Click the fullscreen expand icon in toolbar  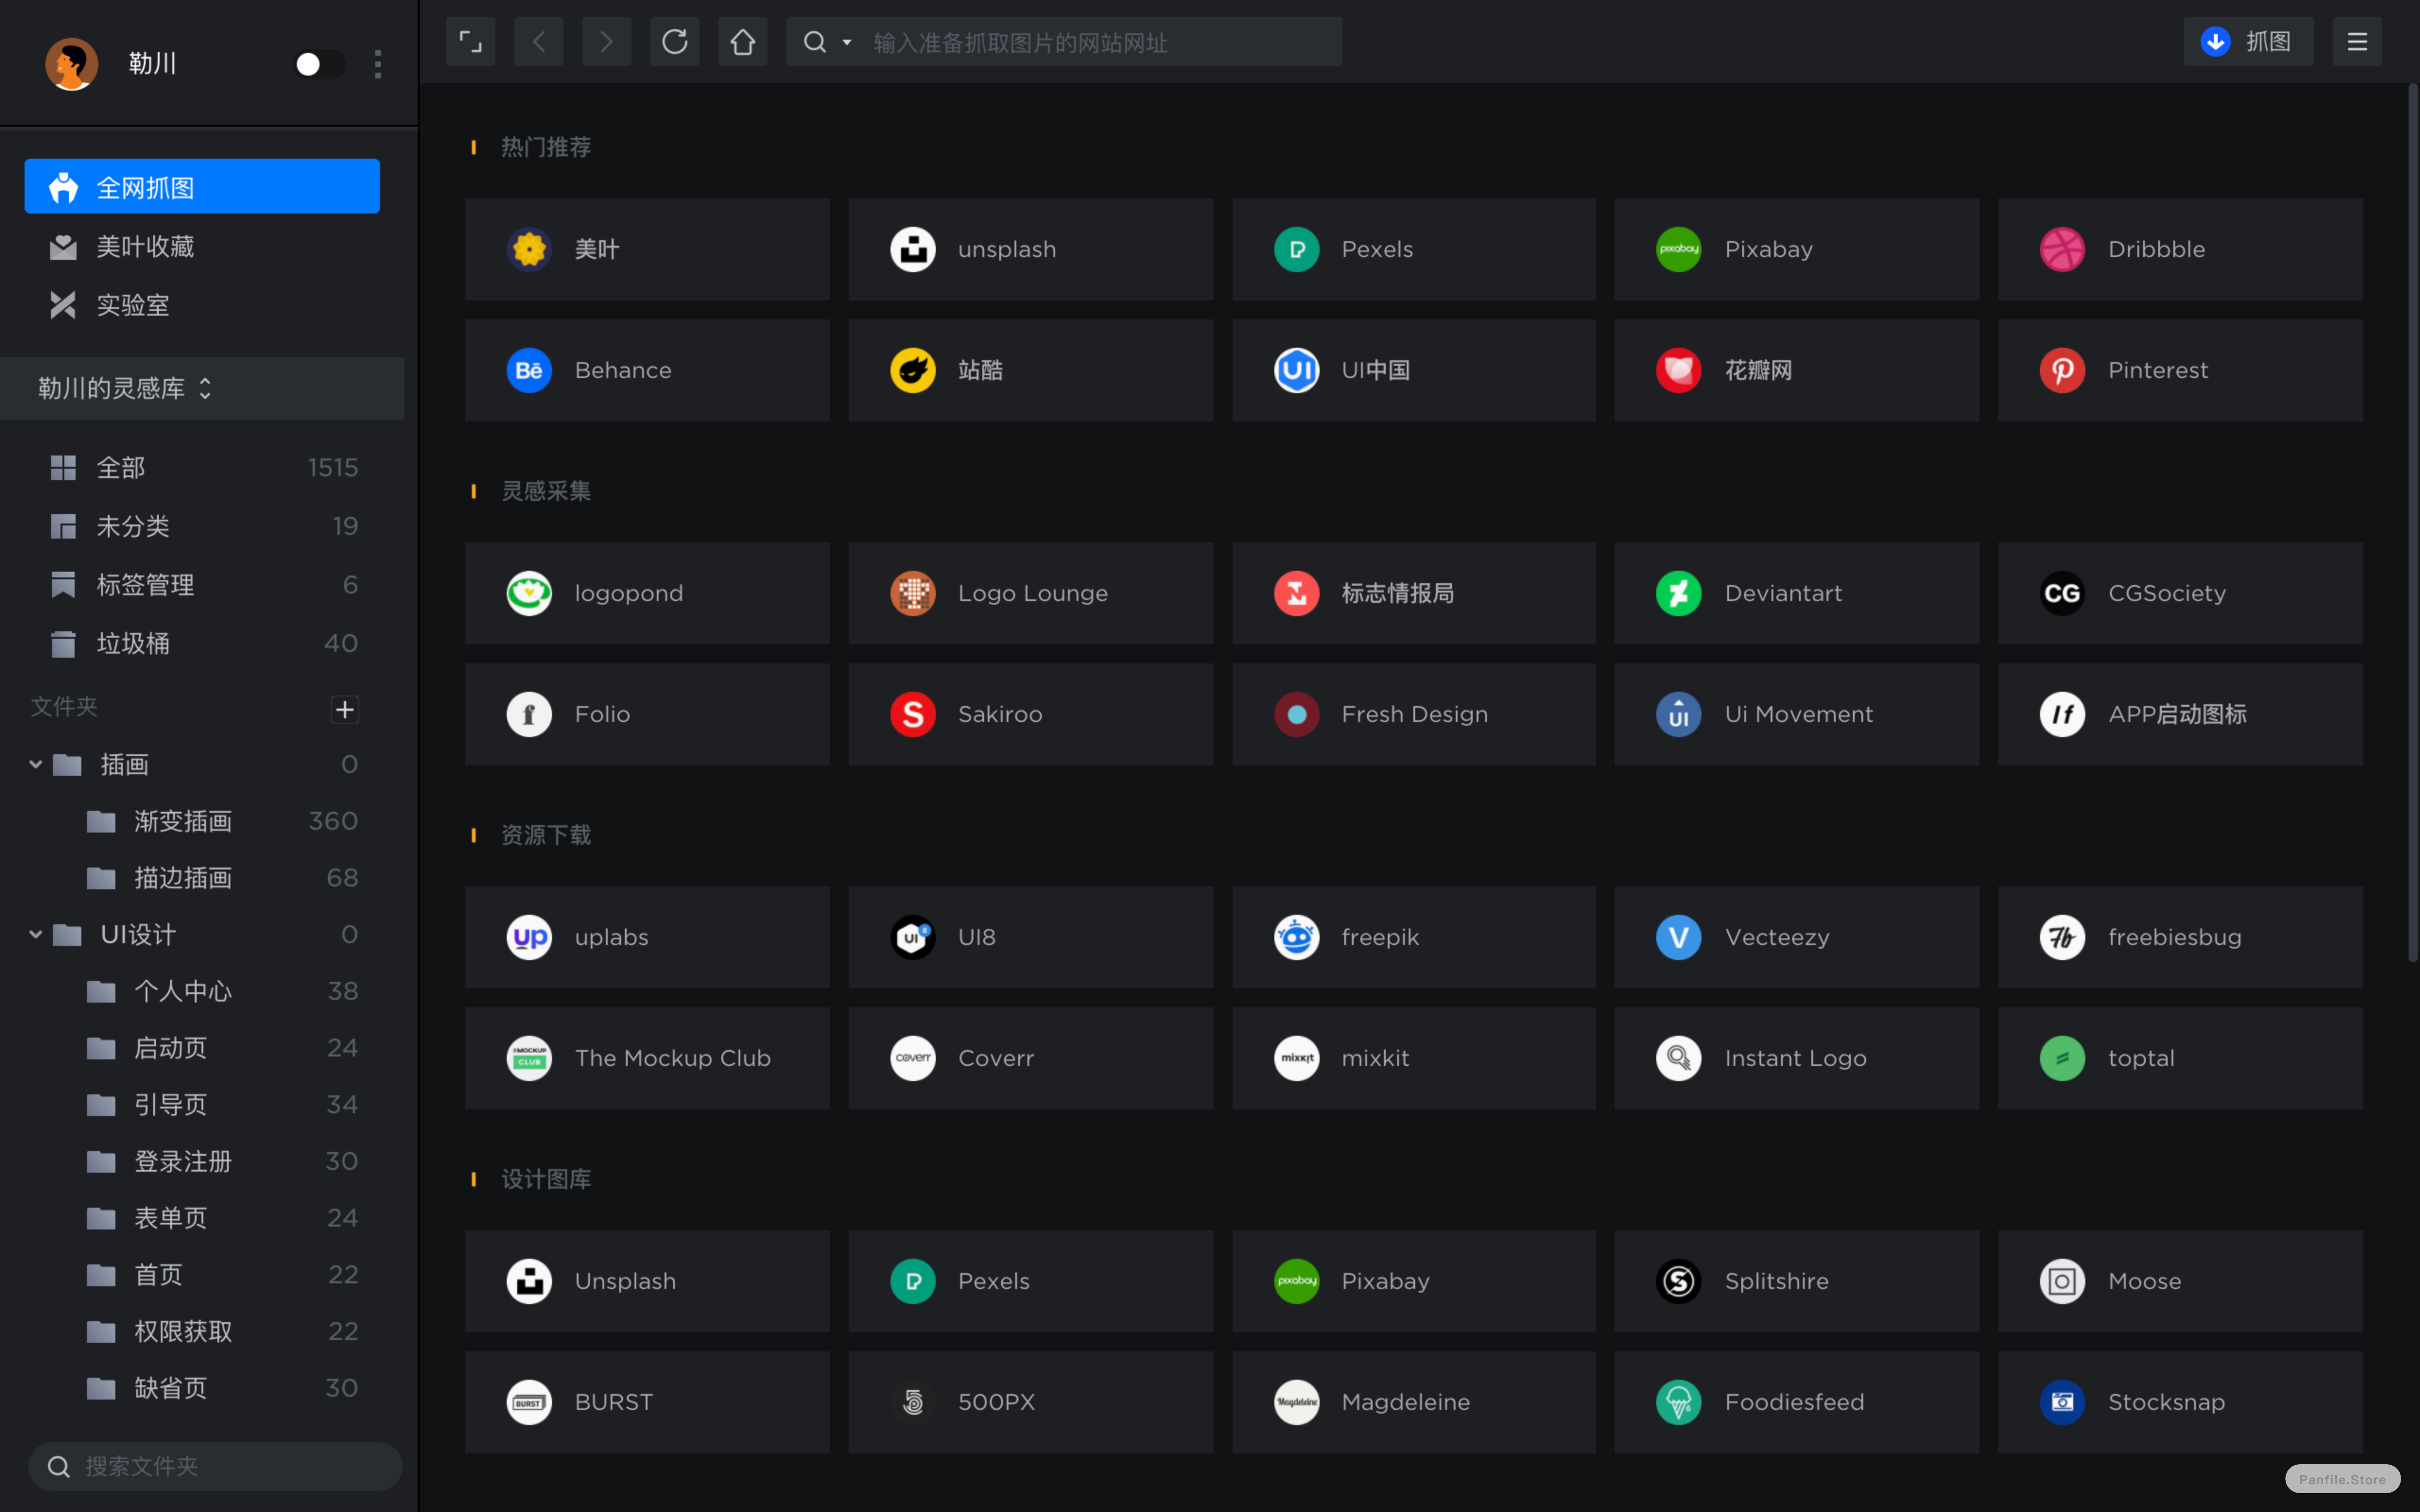point(470,42)
